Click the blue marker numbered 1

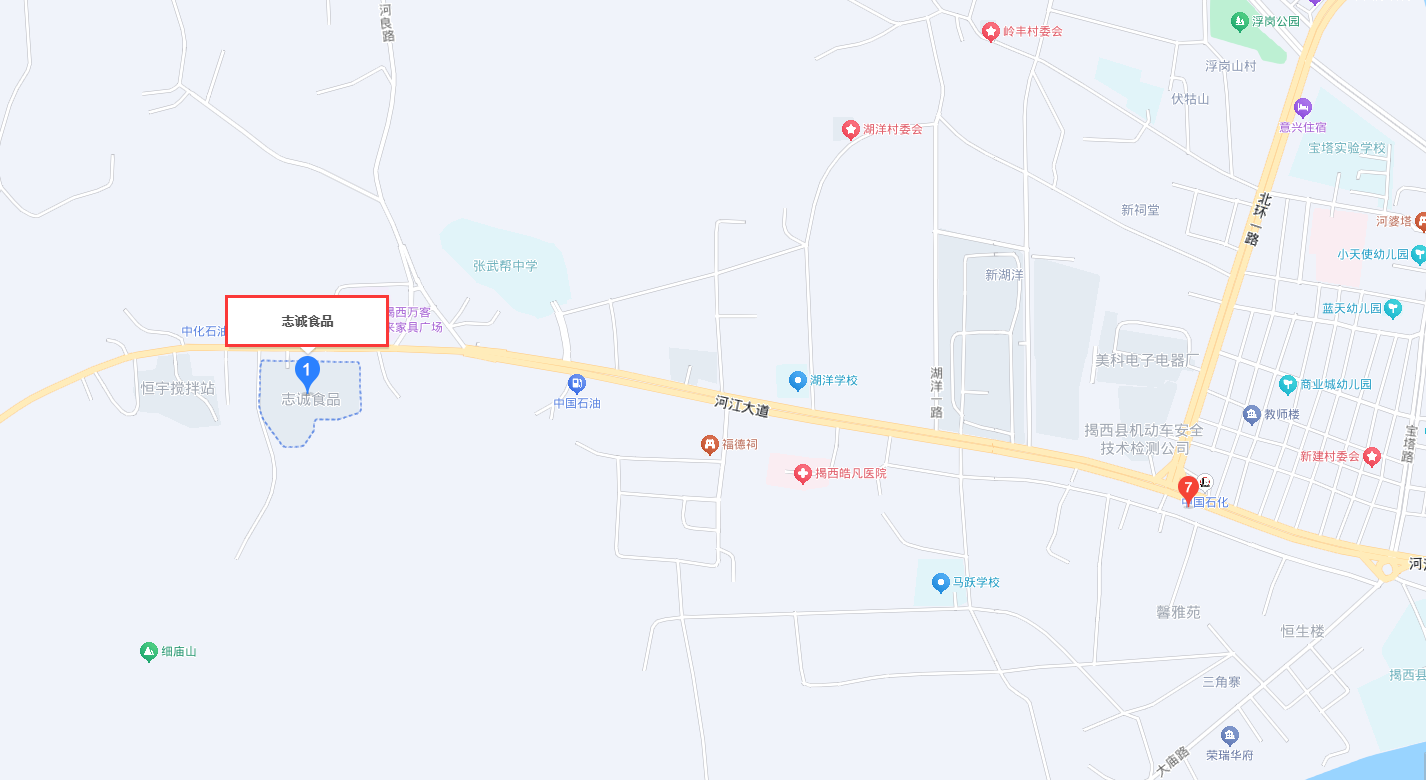(x=308, y=374)
